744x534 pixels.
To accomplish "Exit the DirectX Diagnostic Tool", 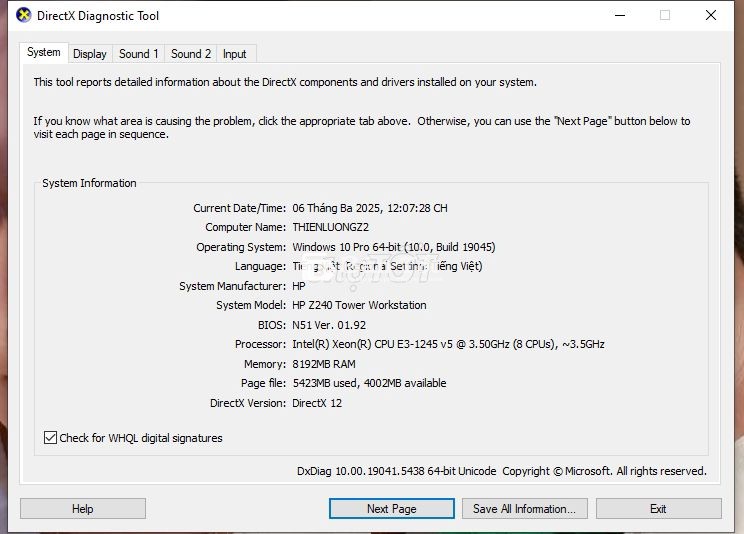I will coord(659,509).
